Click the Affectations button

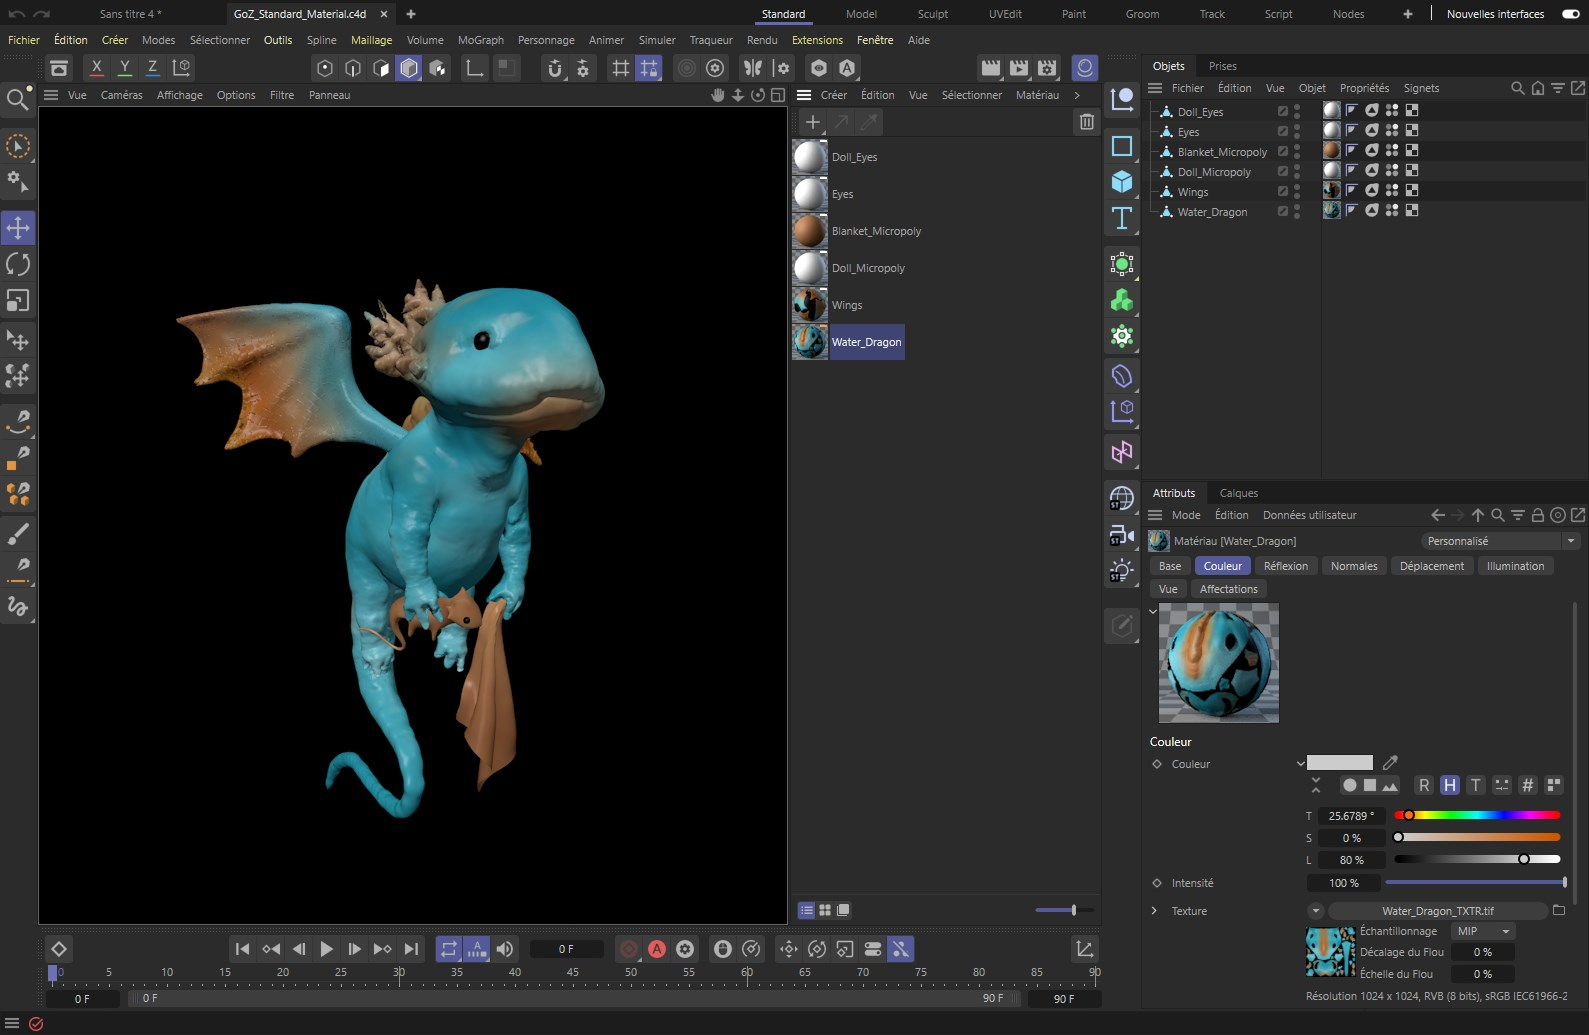pyautogui.click(x=1228, y=589)
